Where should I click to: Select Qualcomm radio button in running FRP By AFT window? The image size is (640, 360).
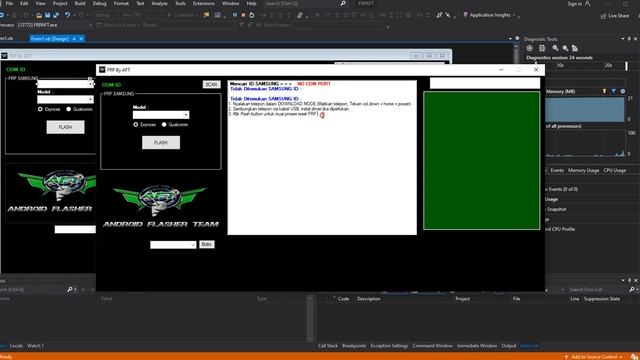pos(164,124)
